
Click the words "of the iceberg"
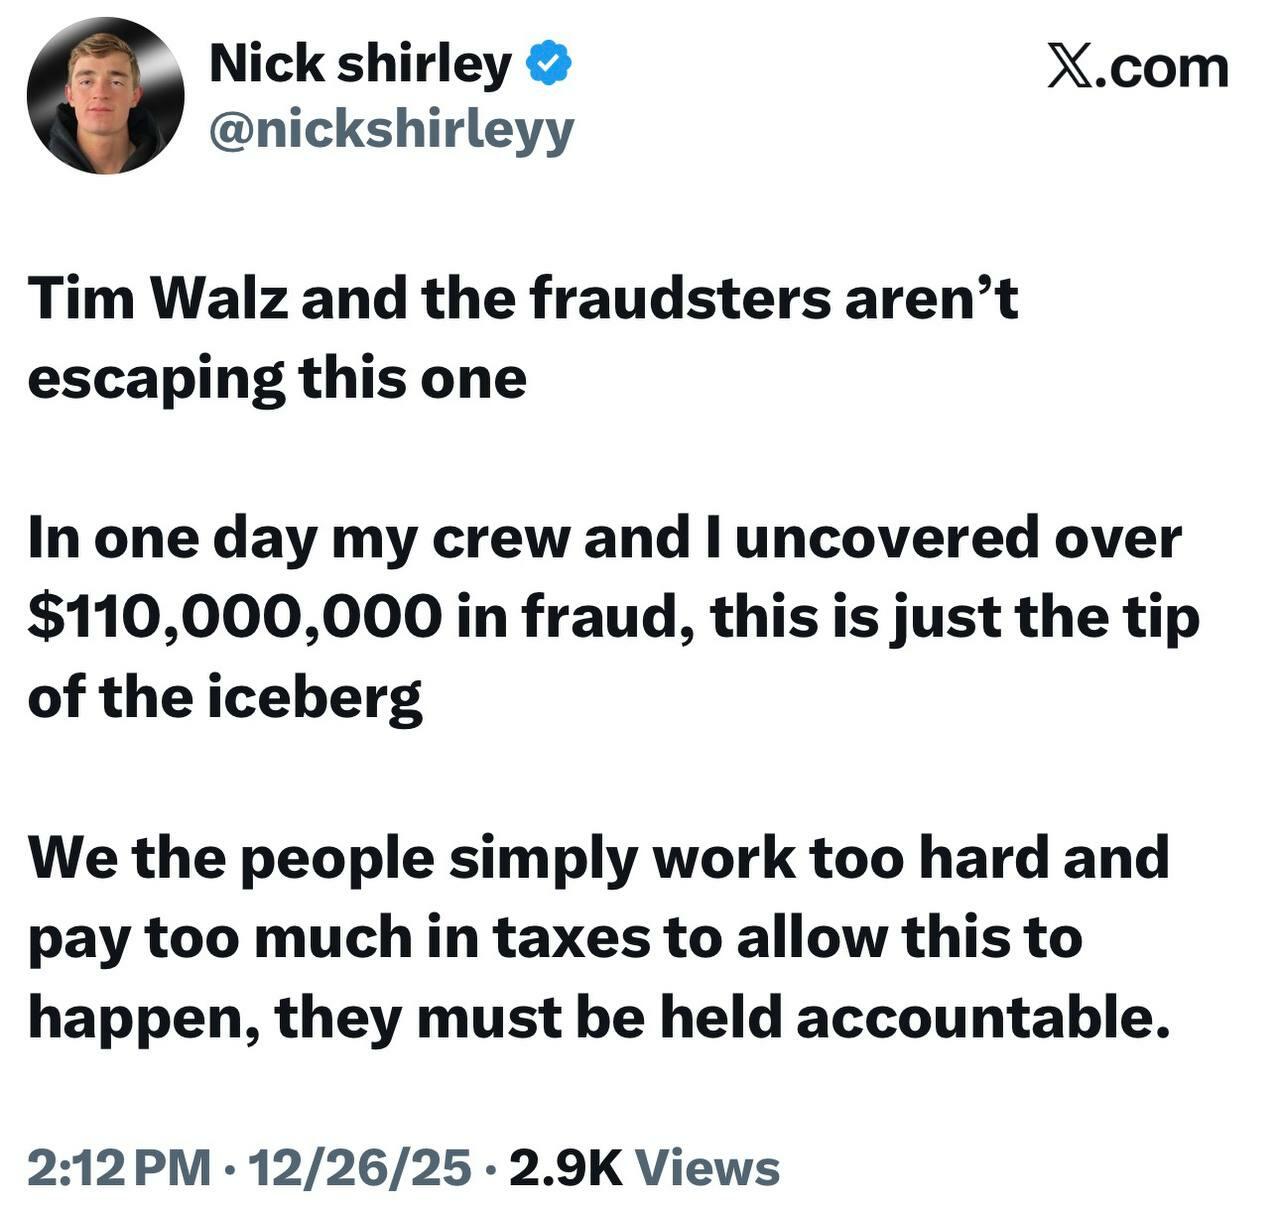pyautogui.click(x=225, y=697)
